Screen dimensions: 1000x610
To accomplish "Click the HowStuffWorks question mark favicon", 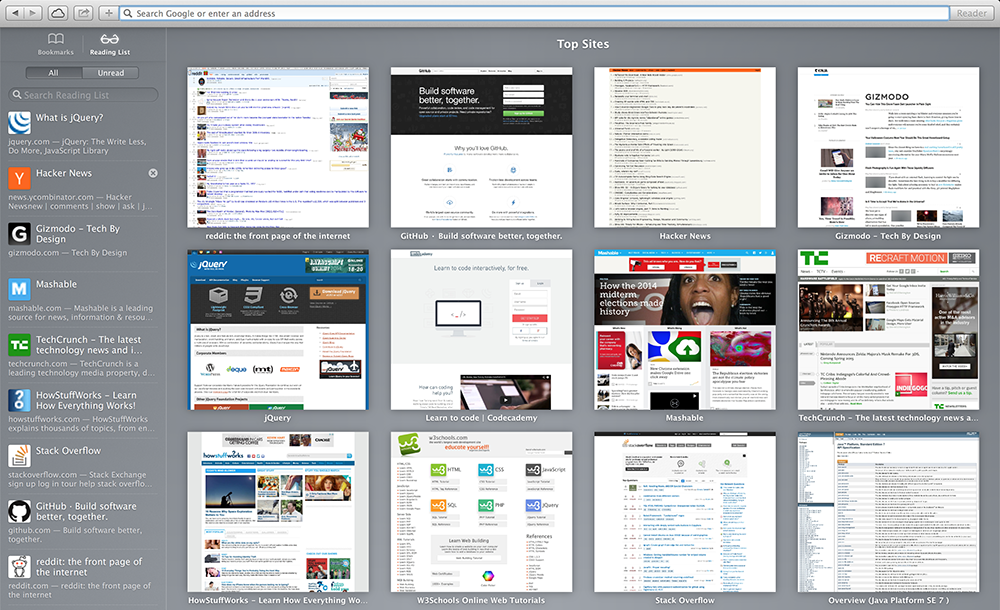I will click(x=19, y=400).
